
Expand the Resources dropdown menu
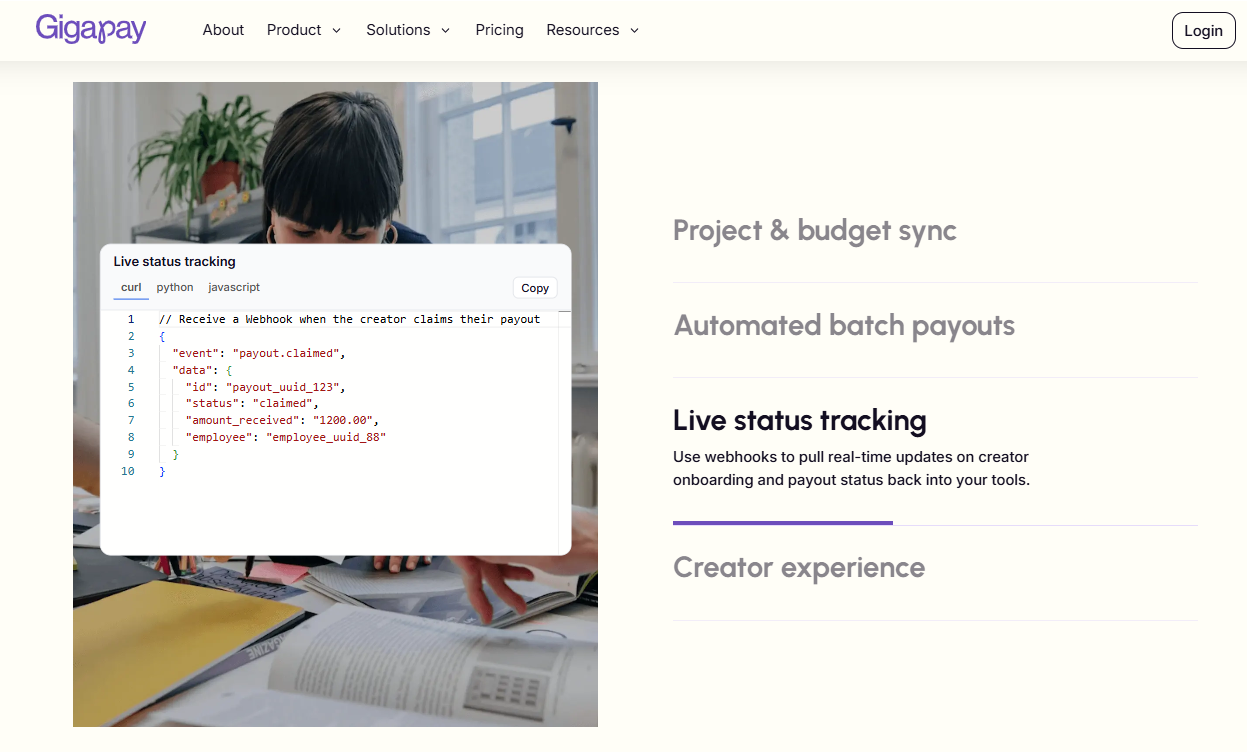(593, 30)
